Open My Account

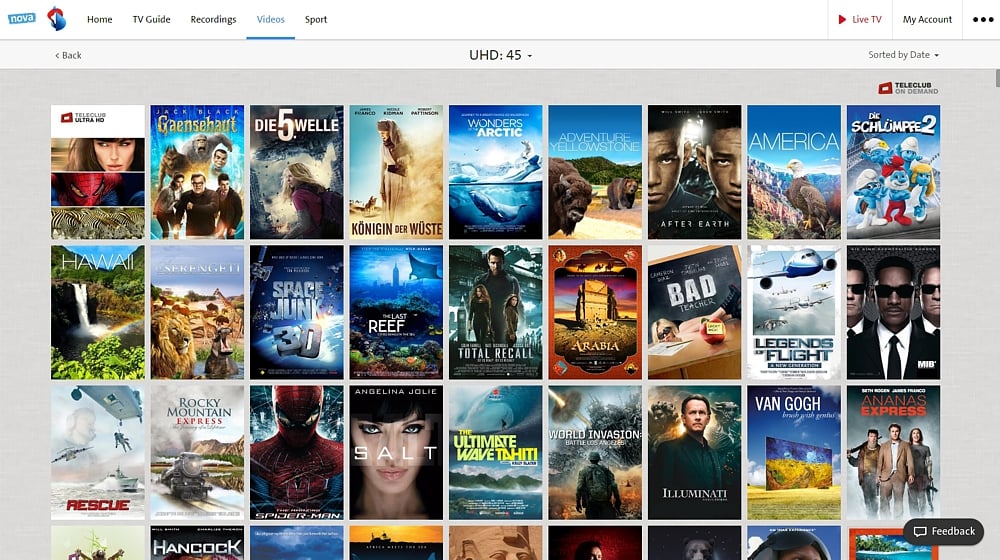[927, 19]
